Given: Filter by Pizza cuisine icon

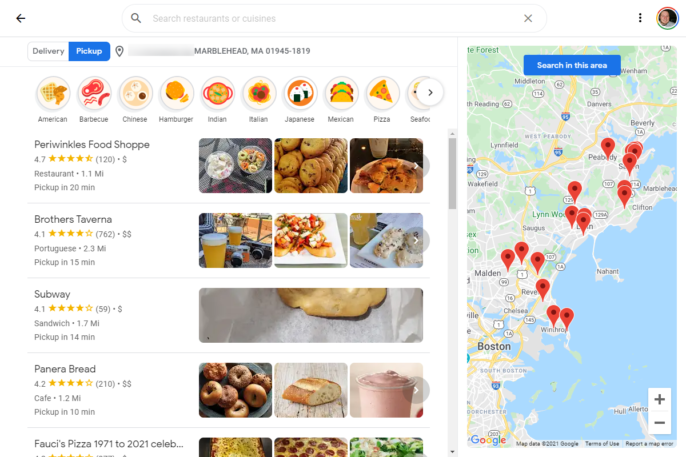Looking at the screenshot, I should pos(382,93).
